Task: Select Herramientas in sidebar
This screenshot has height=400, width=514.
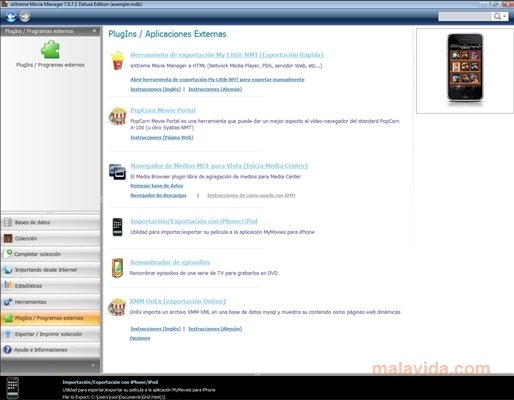Action: coord(50,302)
